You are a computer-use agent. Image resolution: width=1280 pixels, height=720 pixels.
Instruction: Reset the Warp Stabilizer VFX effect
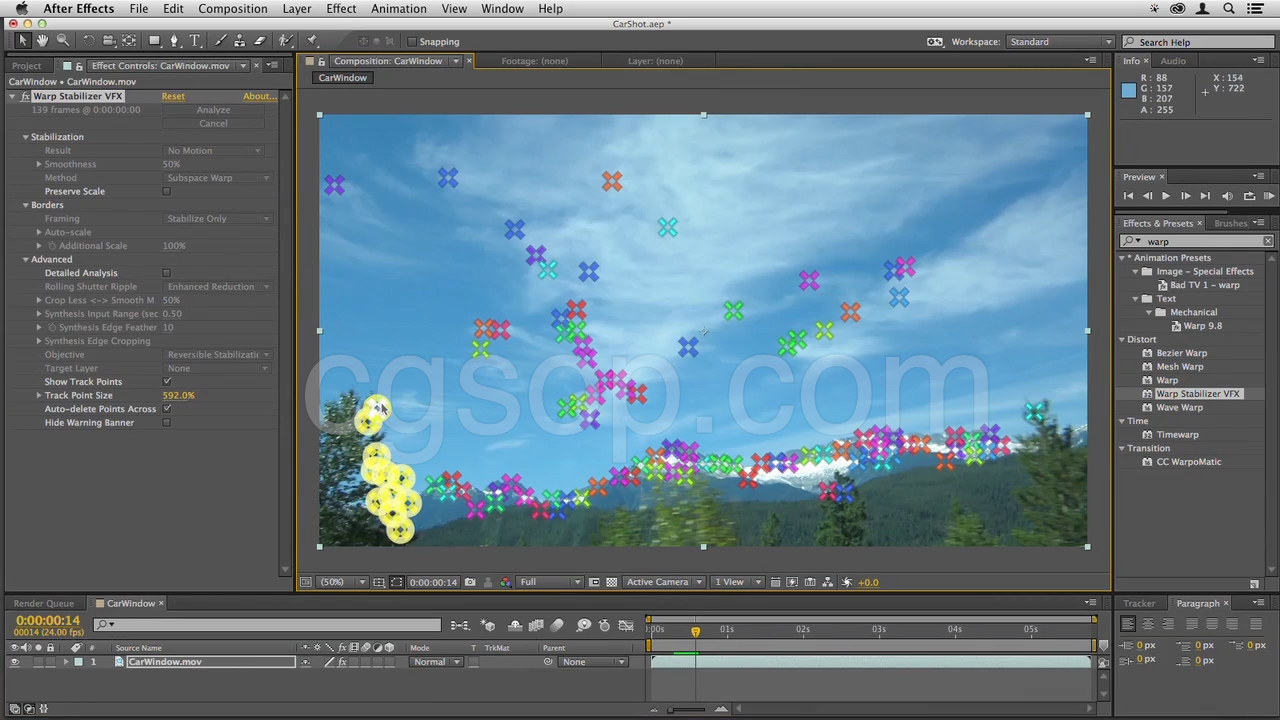[173, 97]
